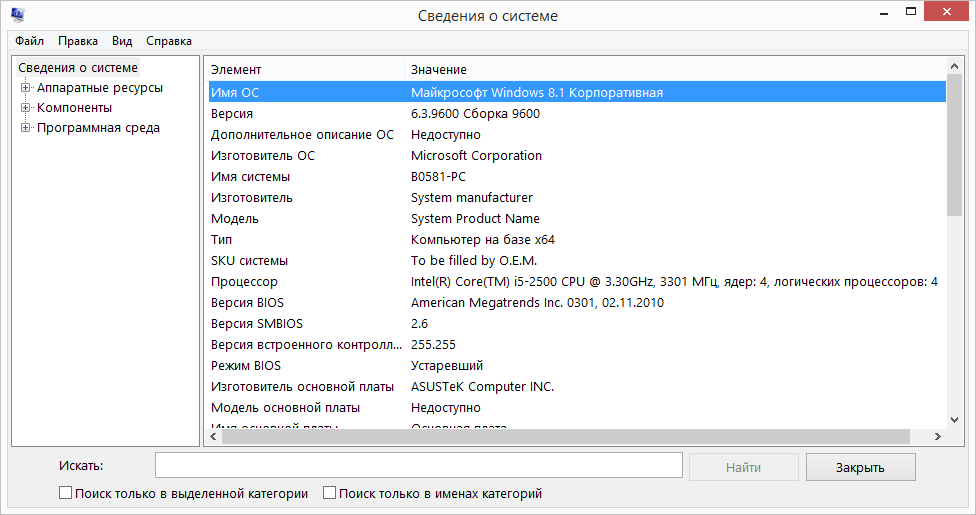
Task: Click the Искать search input field
Action: (419, 466)
